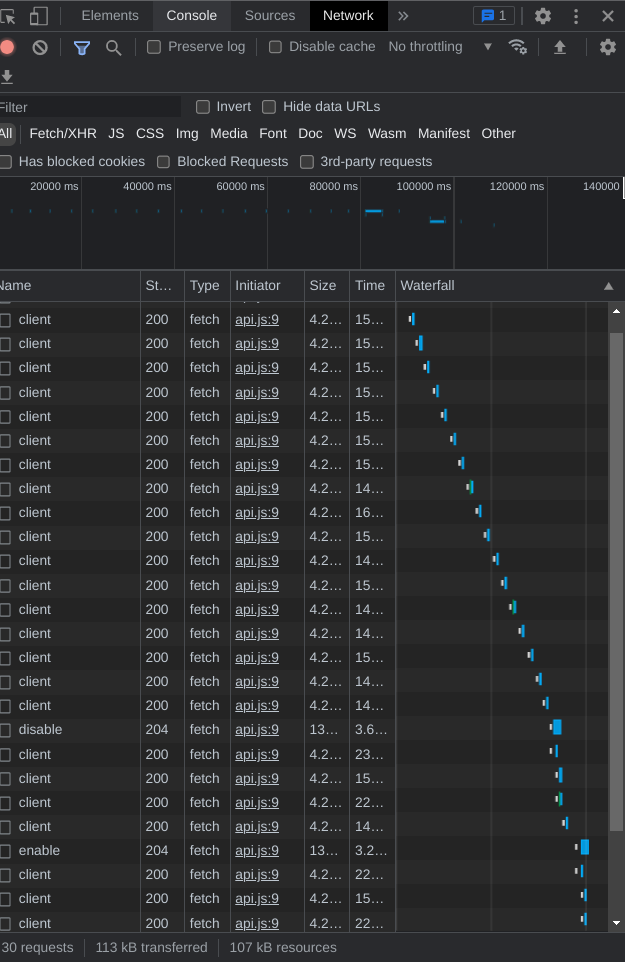Clear all network requests
625x962 pixels.
point(39,46)
